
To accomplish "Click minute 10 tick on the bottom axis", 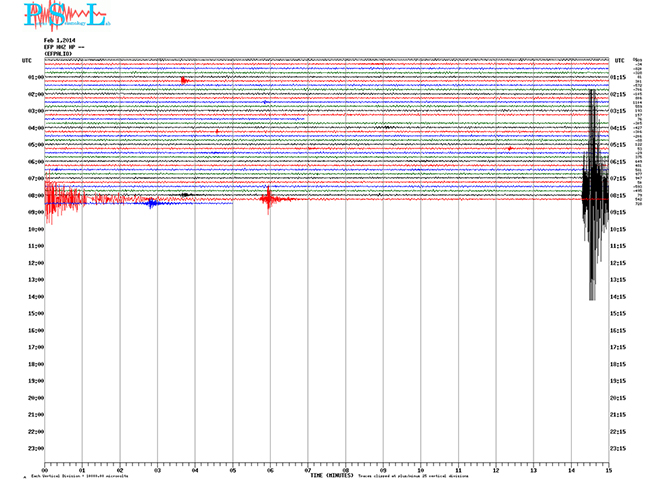I will coord(420,469).
